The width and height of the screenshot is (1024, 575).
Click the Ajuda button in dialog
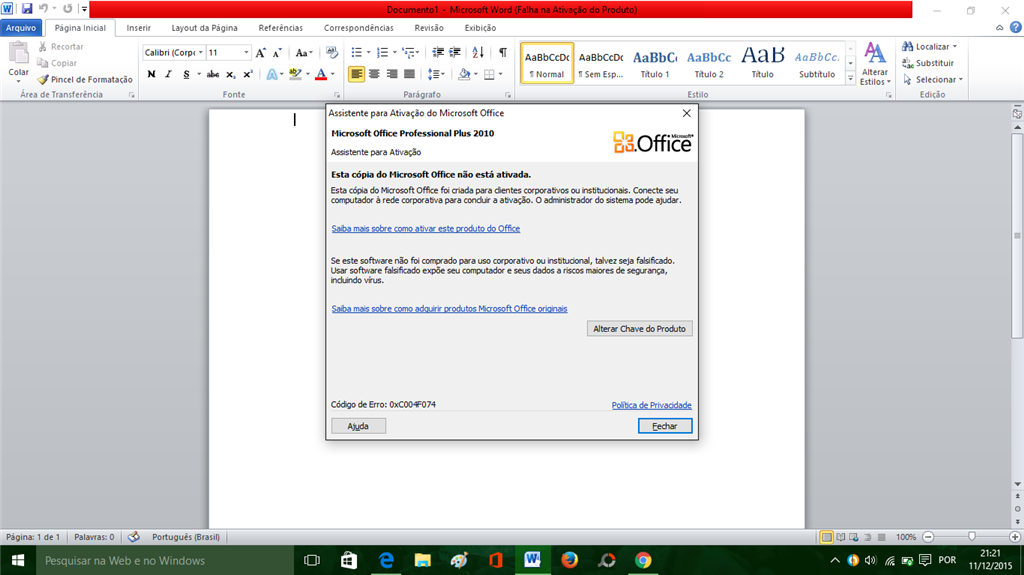tap(358, 426)
